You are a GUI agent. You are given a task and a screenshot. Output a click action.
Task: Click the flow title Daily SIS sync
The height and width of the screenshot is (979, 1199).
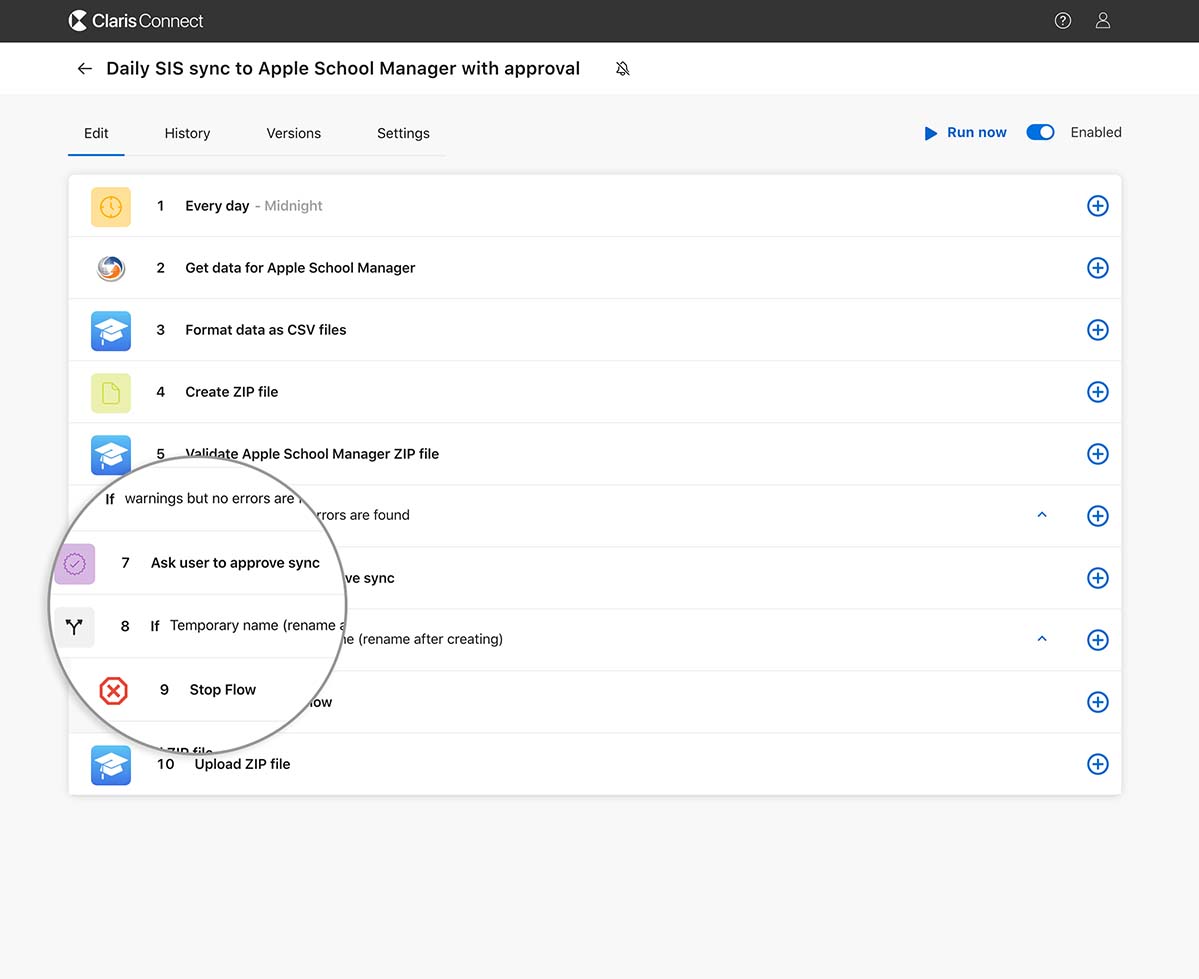point(343,69)
